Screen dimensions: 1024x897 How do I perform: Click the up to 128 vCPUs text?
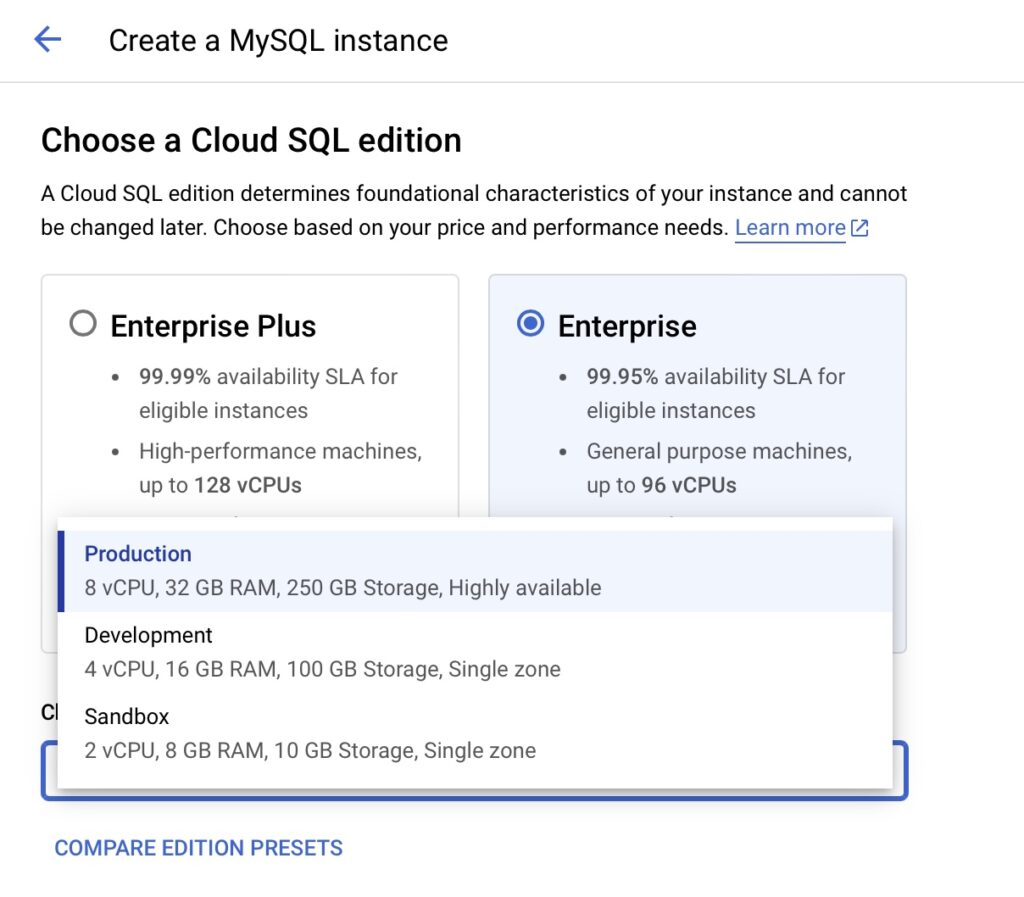[220, 486]
